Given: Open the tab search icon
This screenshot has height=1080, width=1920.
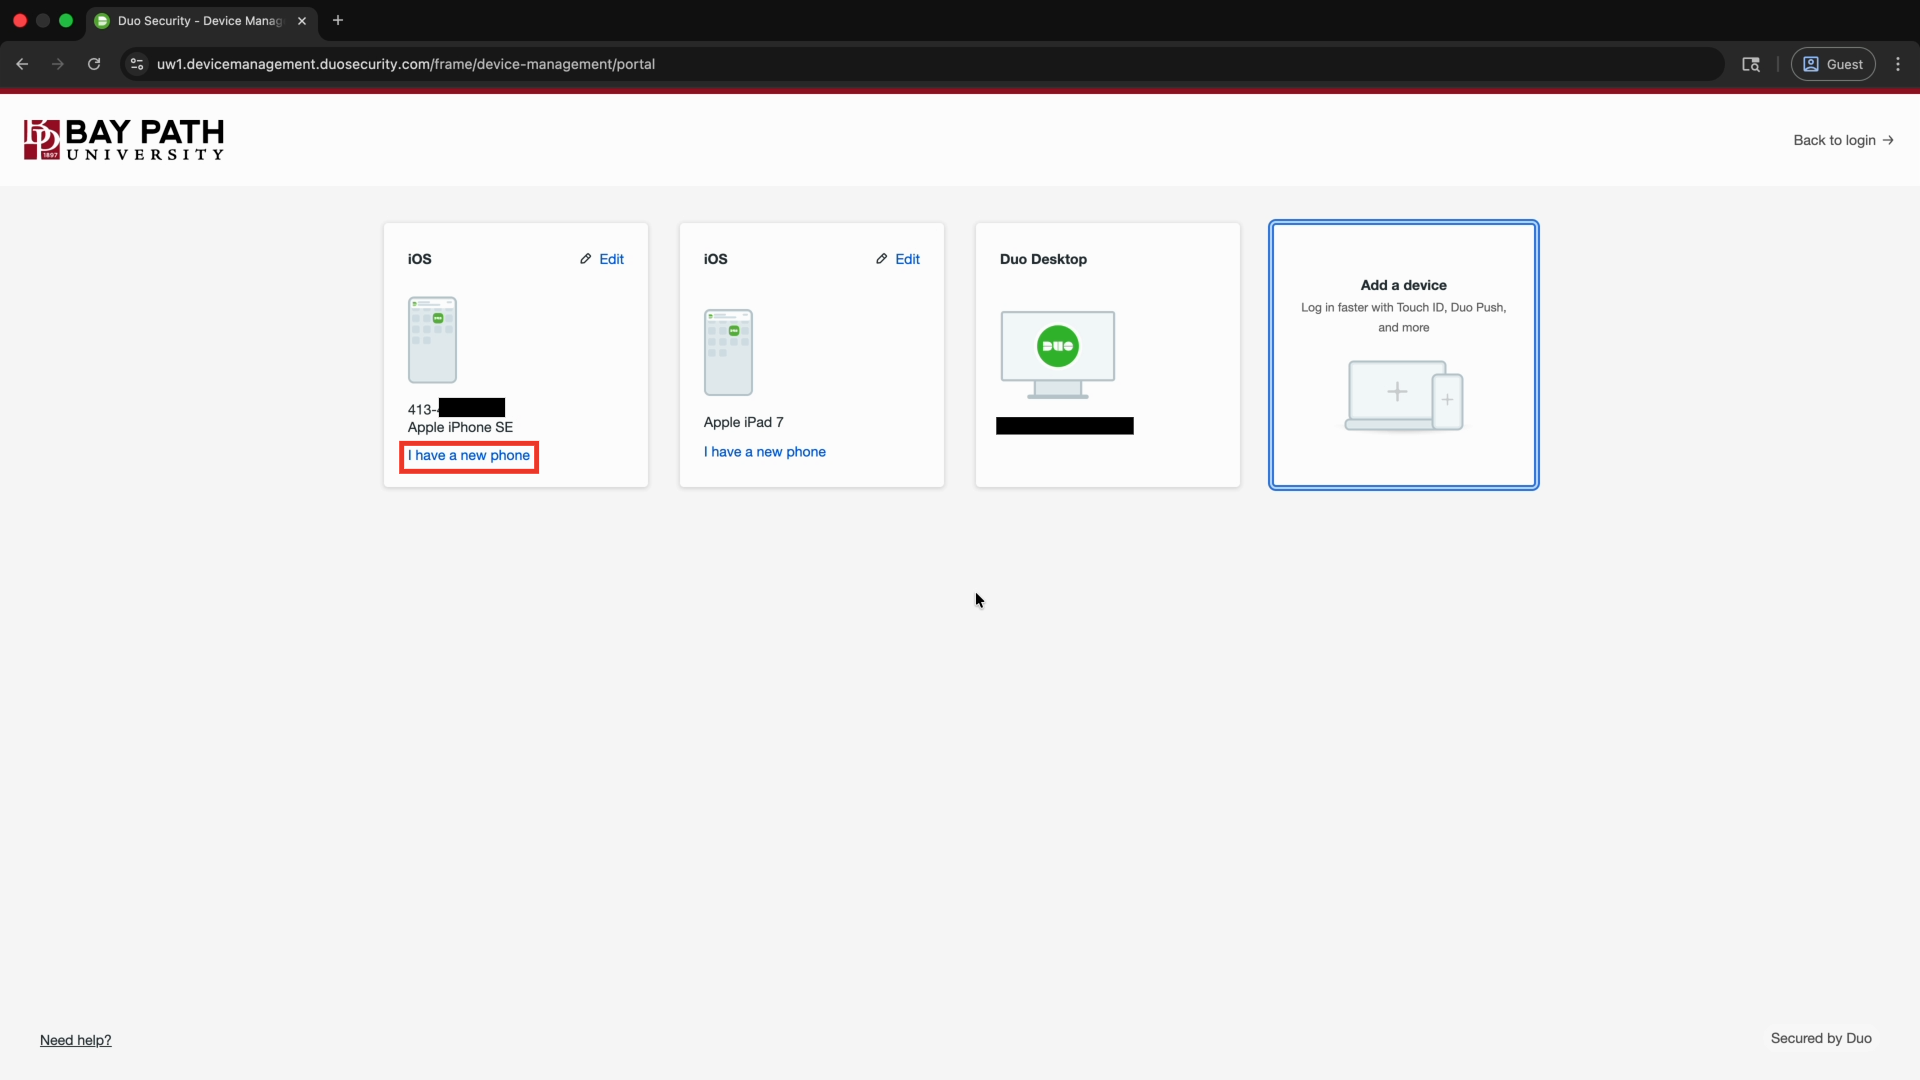Looking at the screenshot, I should tap(1751, 64).
